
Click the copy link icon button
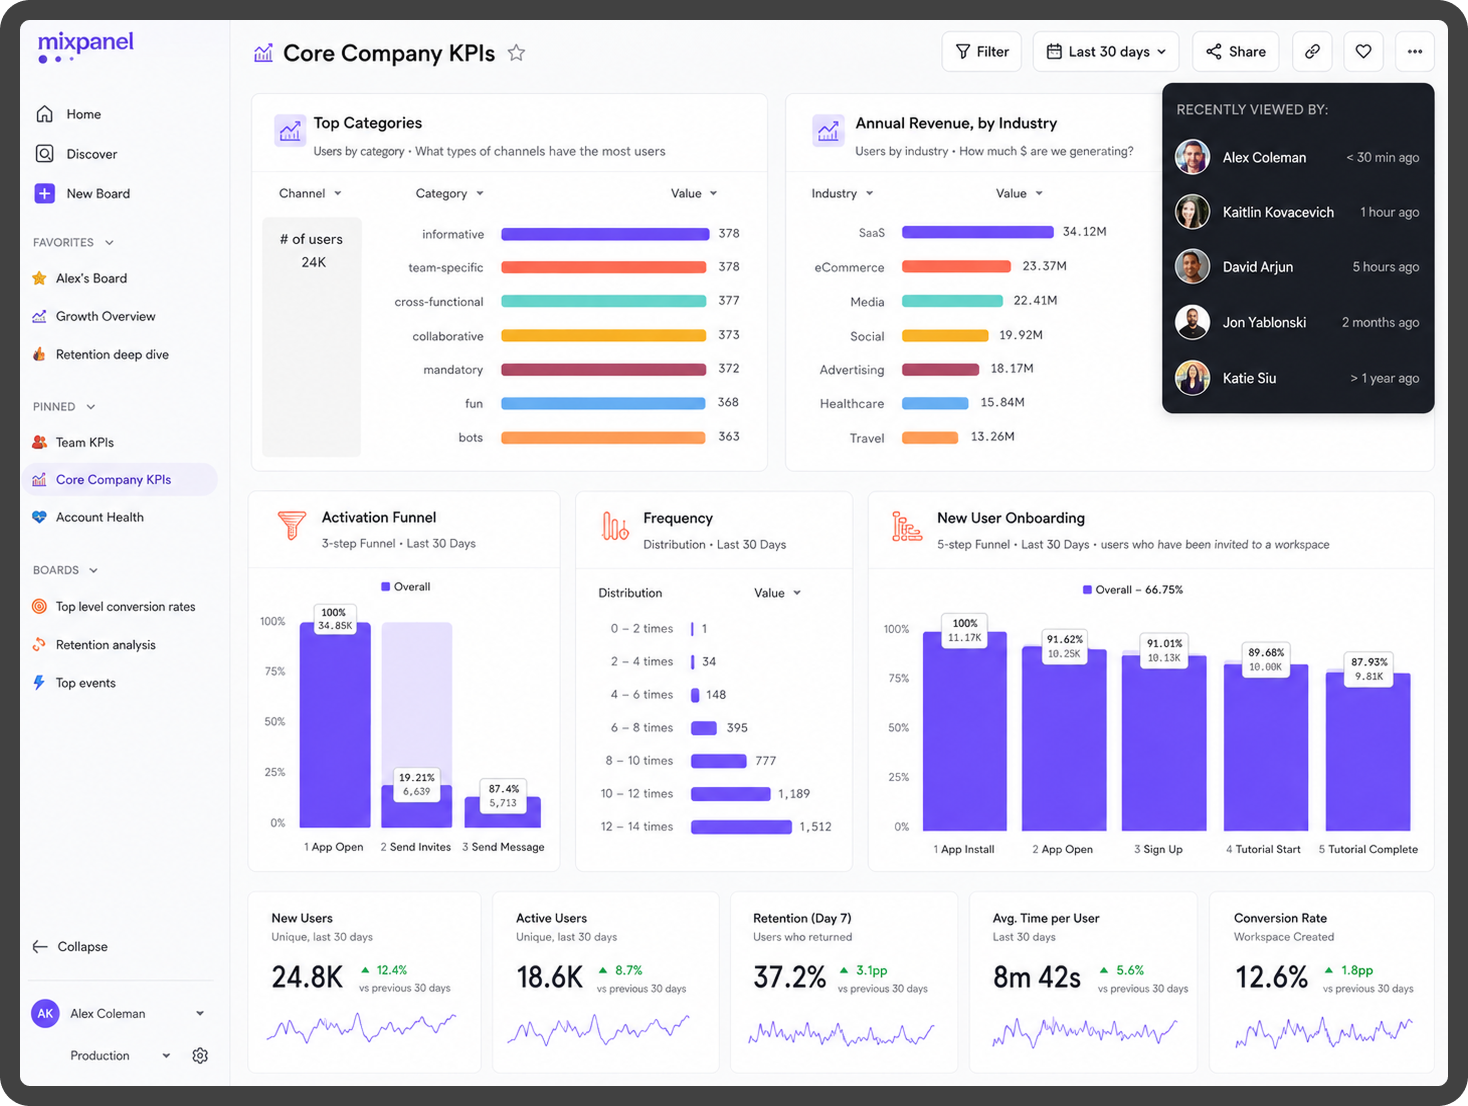coord(1312,51)
